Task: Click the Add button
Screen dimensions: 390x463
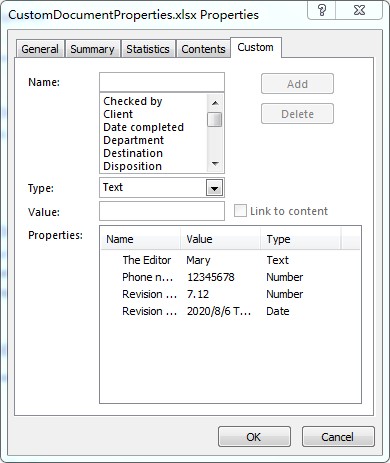Action: pyautogui.click(x=297, y=84)
